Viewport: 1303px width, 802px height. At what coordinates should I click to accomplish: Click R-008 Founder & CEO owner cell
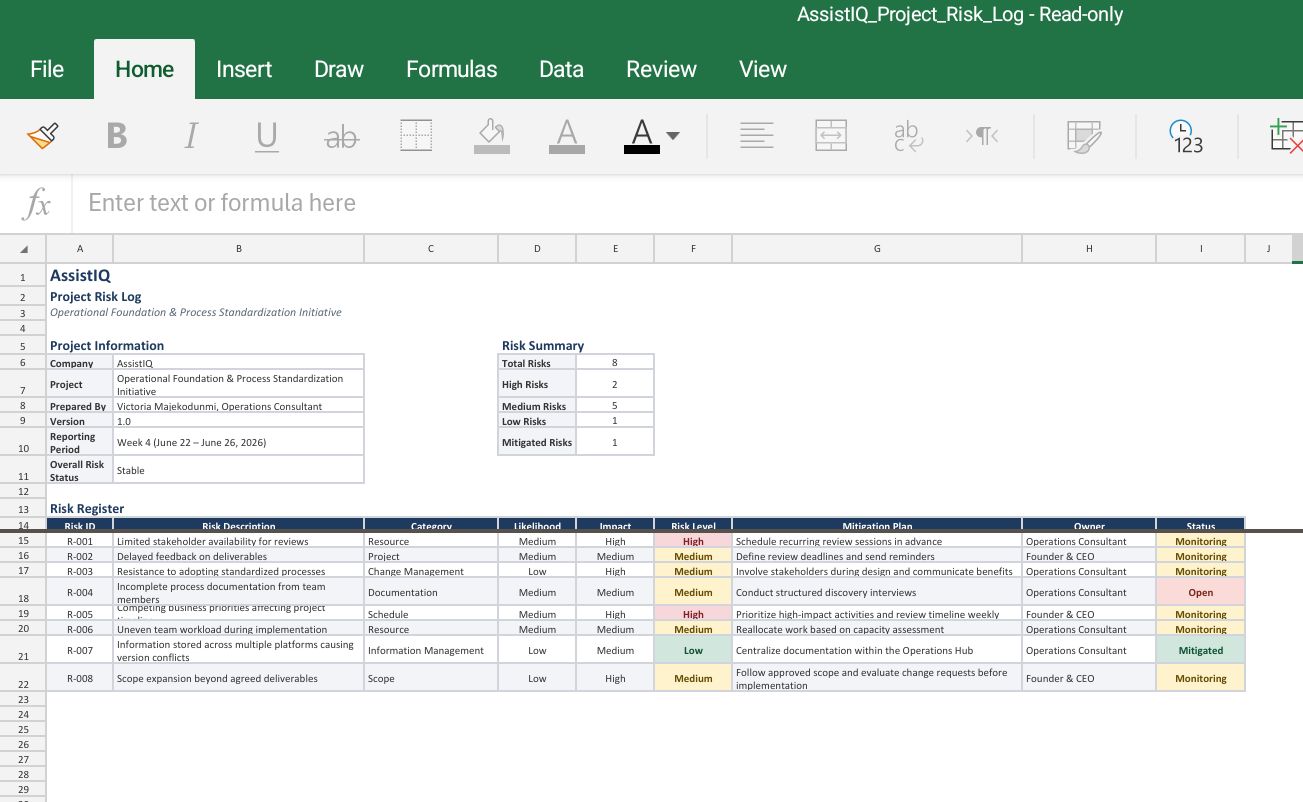click(x=1089, y=678)
